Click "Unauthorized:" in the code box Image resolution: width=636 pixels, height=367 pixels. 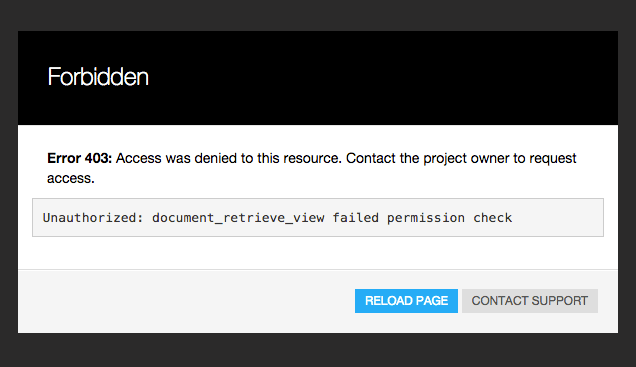[93, 218]
